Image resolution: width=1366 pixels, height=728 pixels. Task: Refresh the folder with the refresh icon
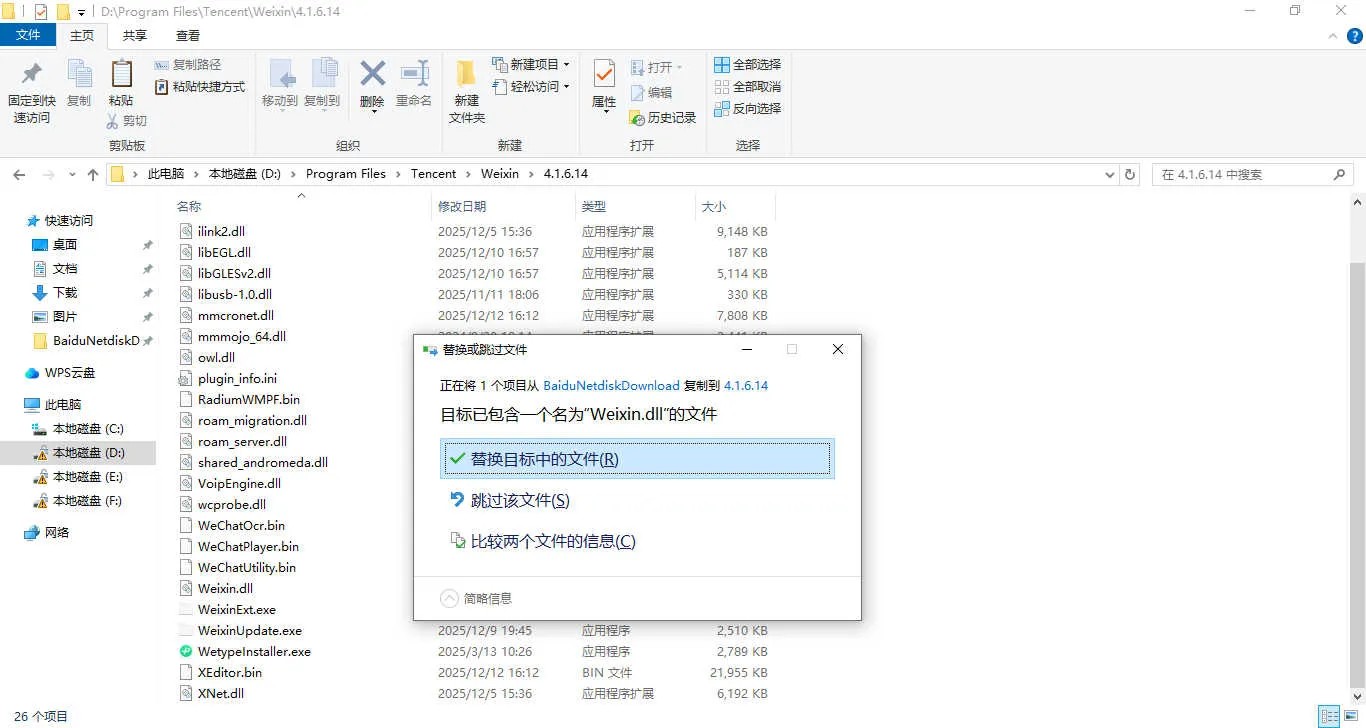(x=1129, y=173)
